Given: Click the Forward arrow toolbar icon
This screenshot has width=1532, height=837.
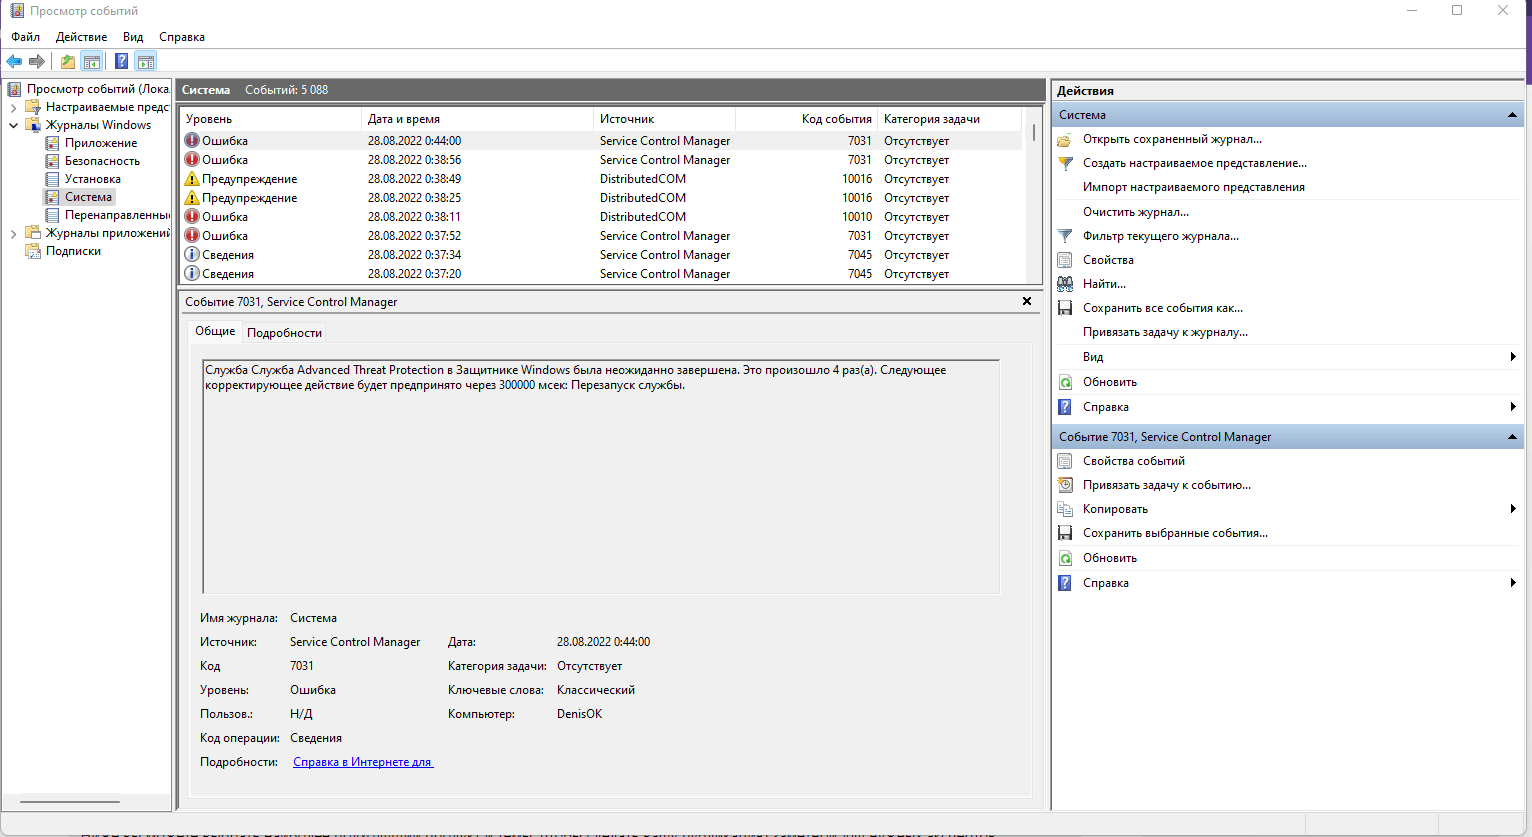Looking at the screenshot, I should point(37,61).
